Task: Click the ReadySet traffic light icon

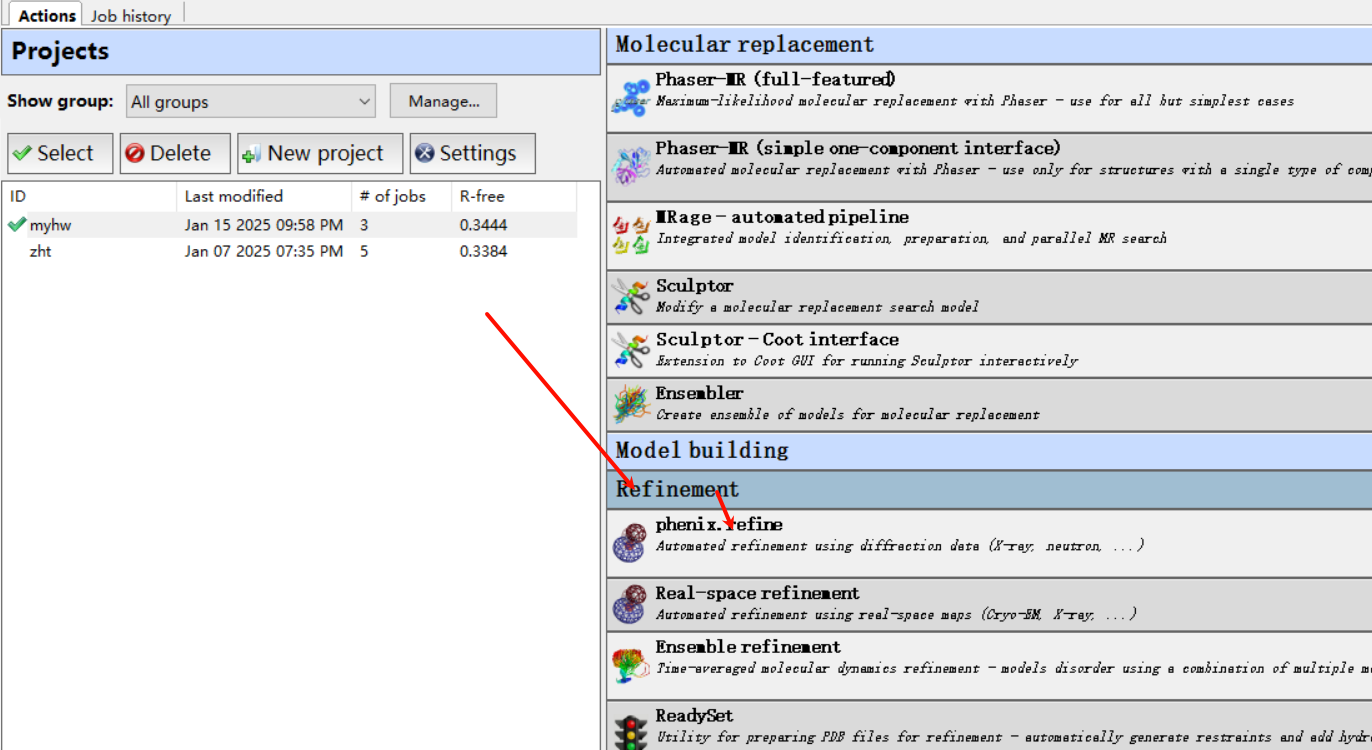Action: pos(630,732)
